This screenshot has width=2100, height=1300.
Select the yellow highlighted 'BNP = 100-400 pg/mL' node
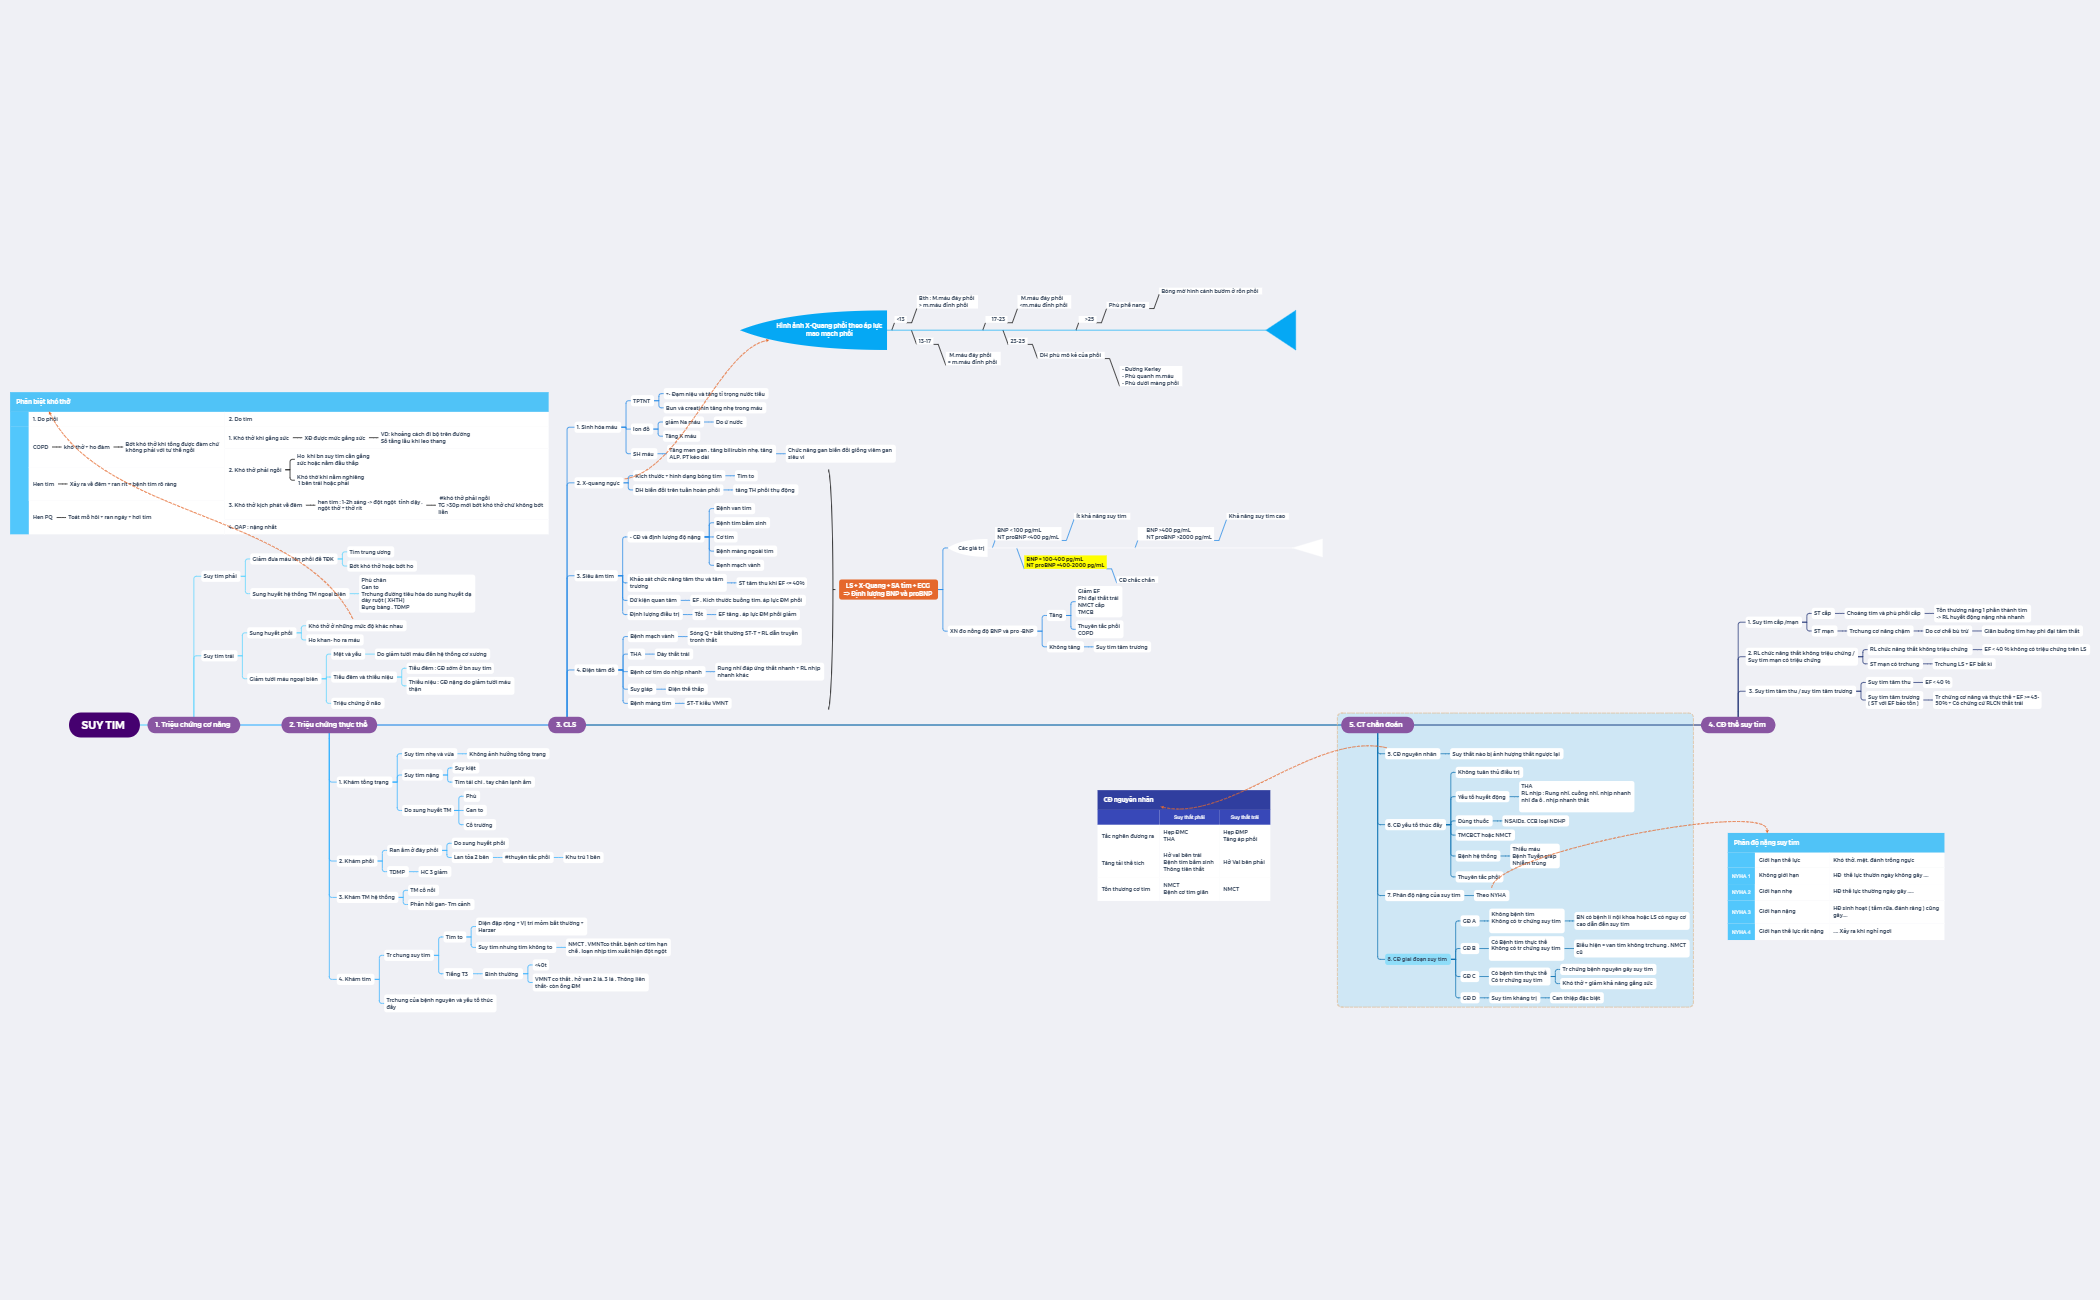(x=1064, y=564)
